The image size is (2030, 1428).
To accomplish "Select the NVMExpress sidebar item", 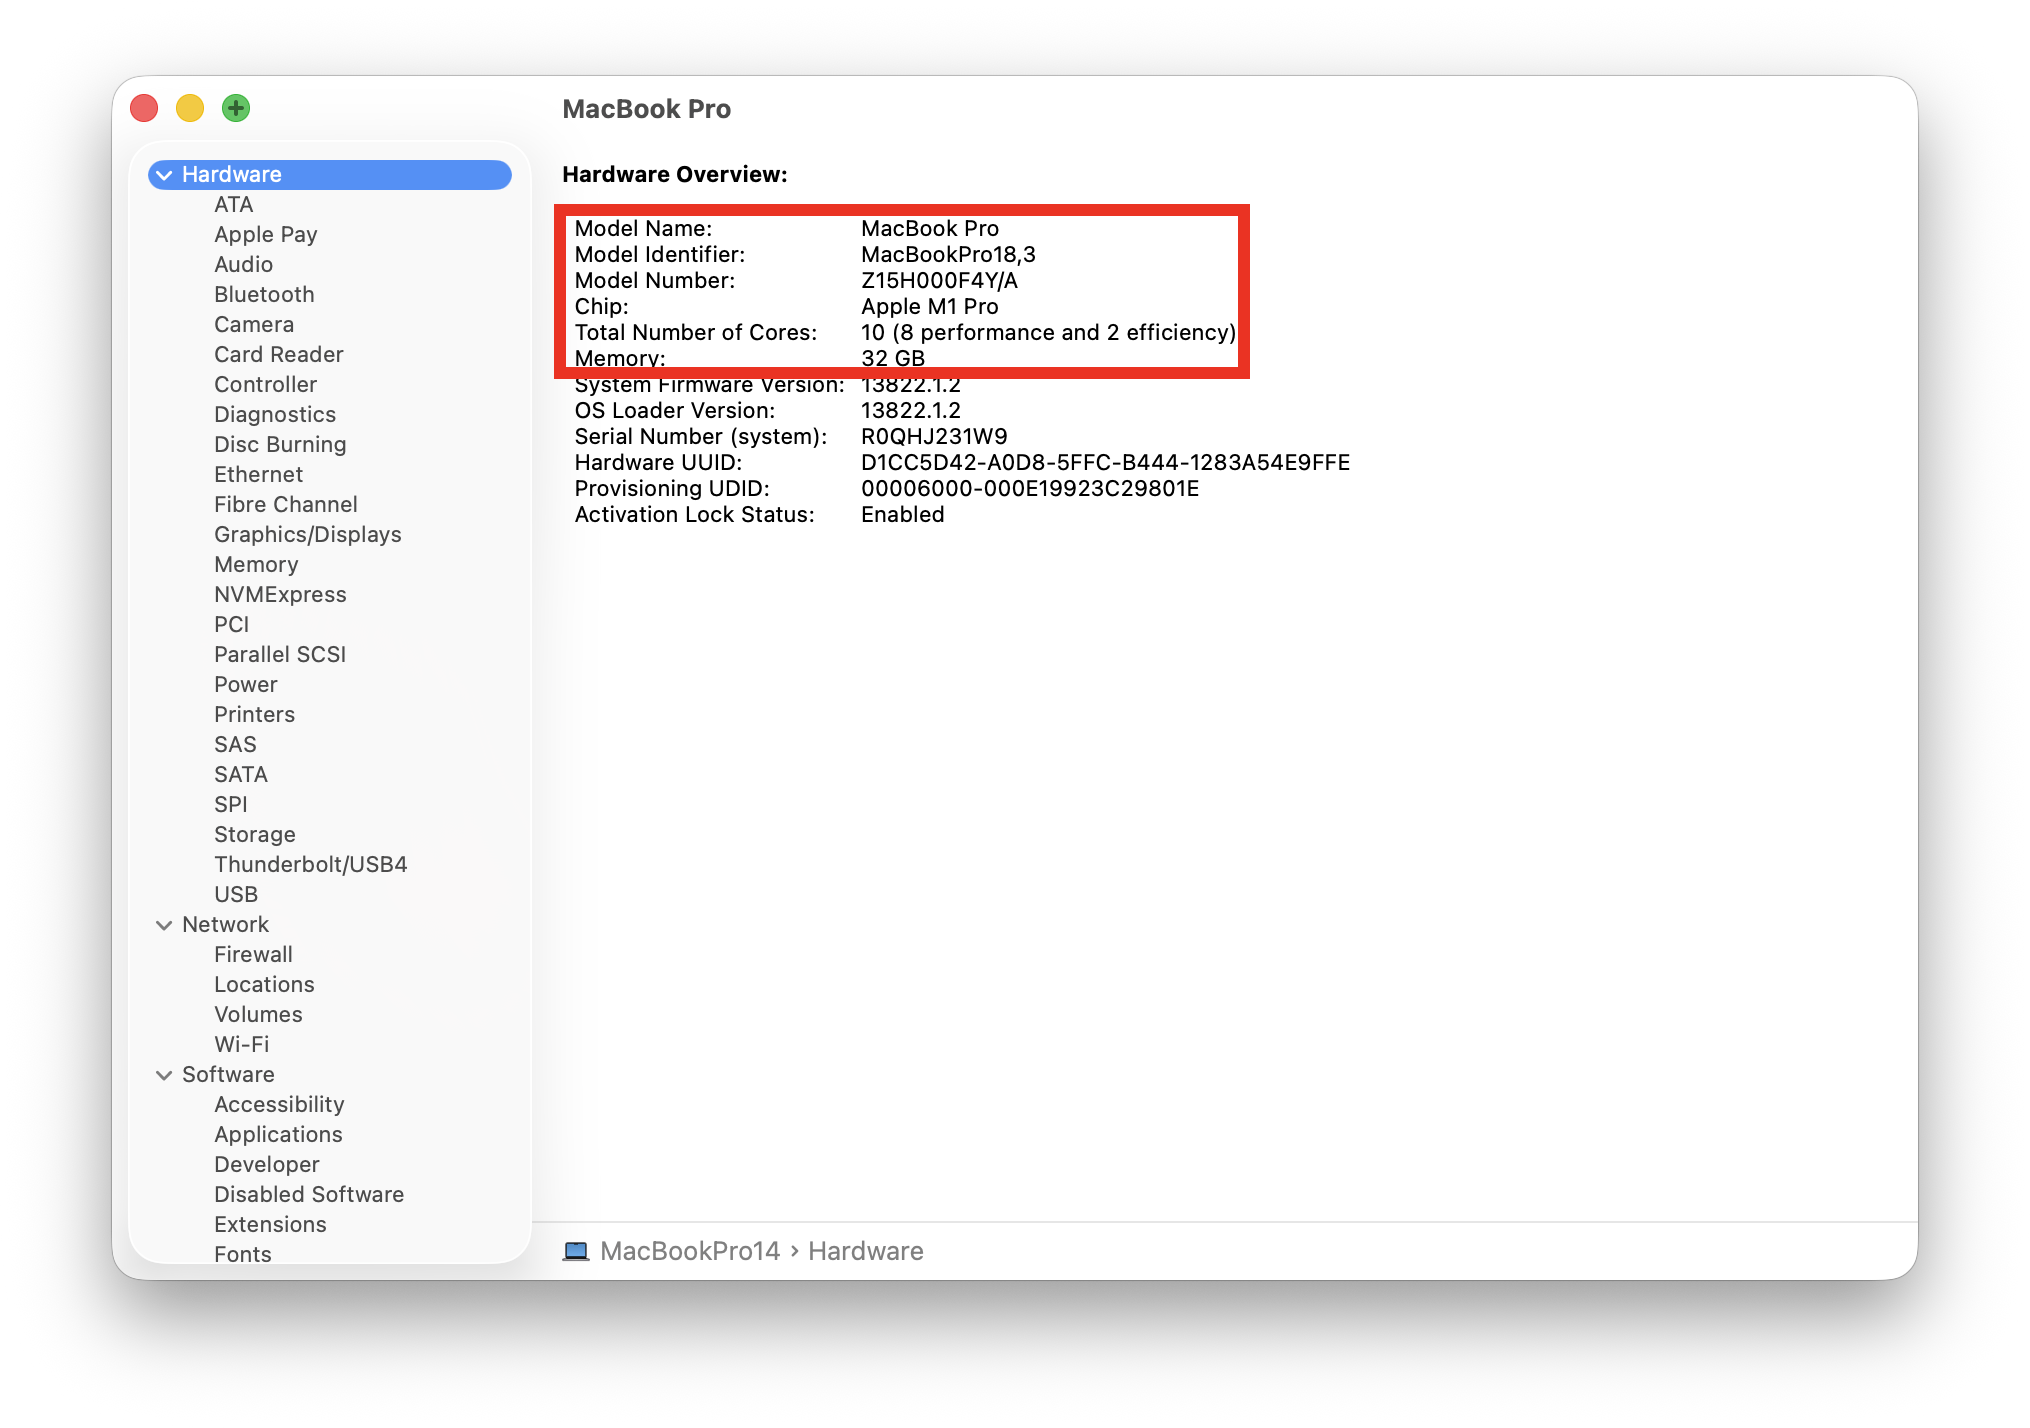I will (x=280, y=594).
